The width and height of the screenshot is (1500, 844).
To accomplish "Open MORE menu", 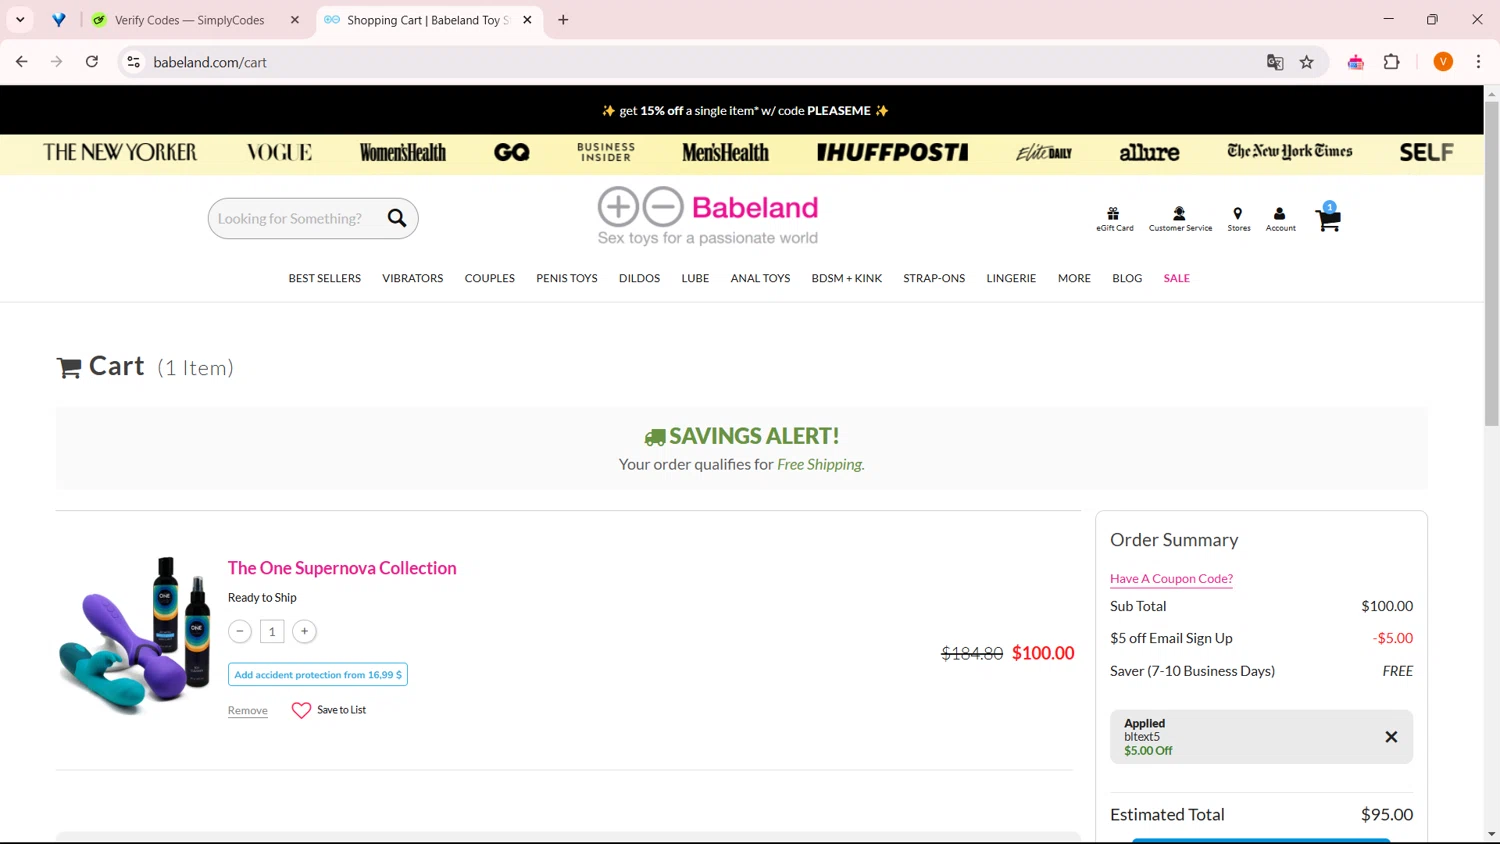I will click(1074, 278).
